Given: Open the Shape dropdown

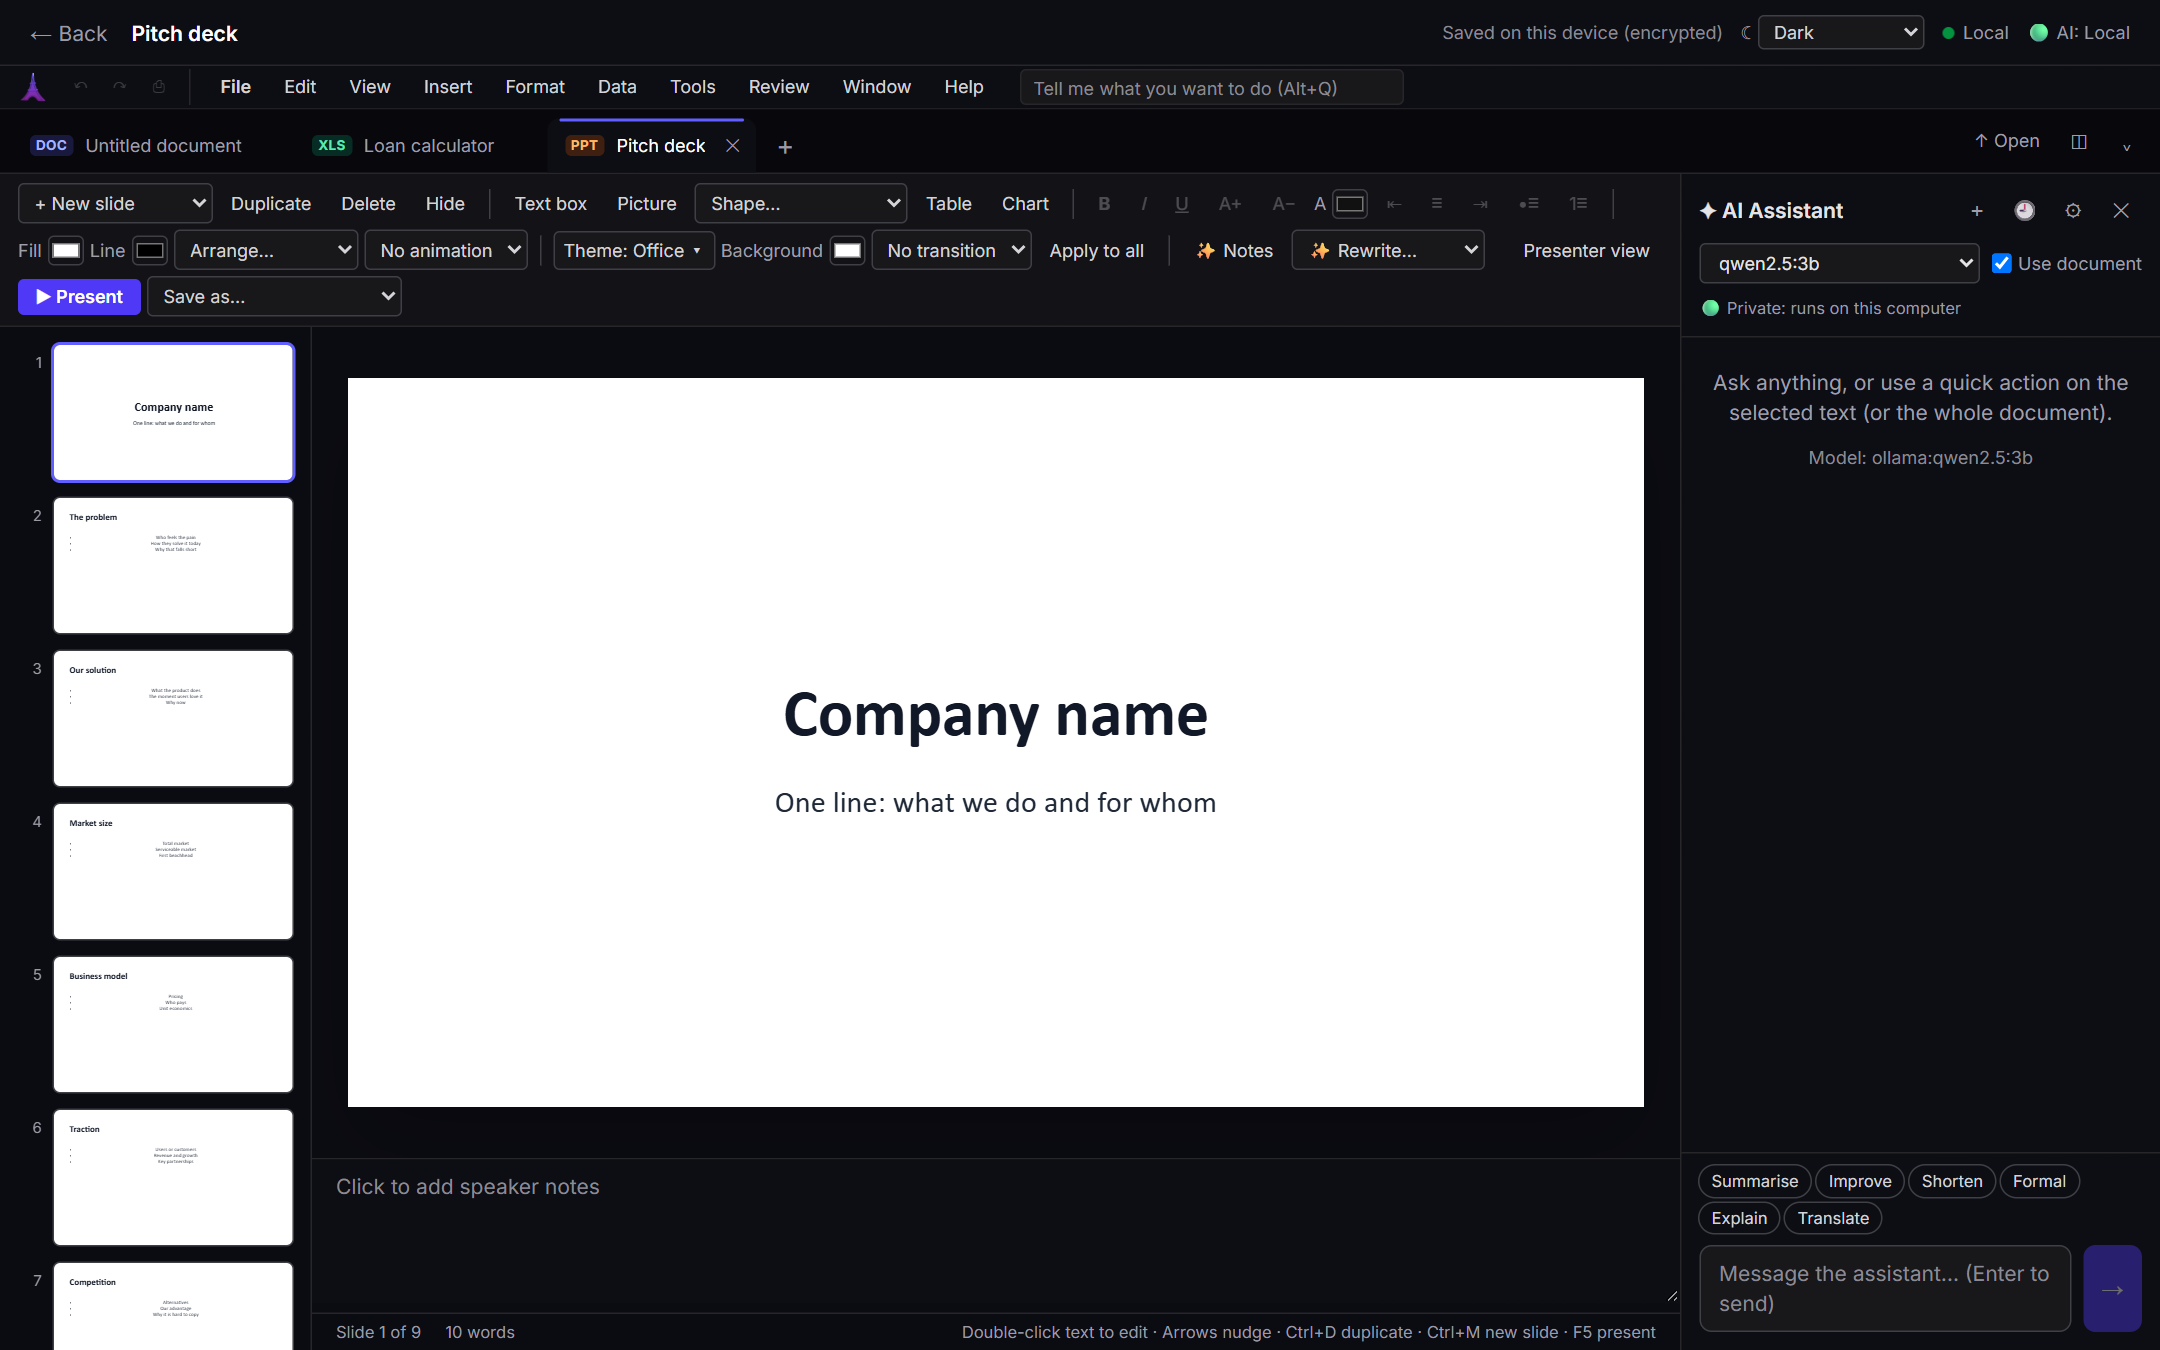Looking at the screenshot, I should 801,204.
